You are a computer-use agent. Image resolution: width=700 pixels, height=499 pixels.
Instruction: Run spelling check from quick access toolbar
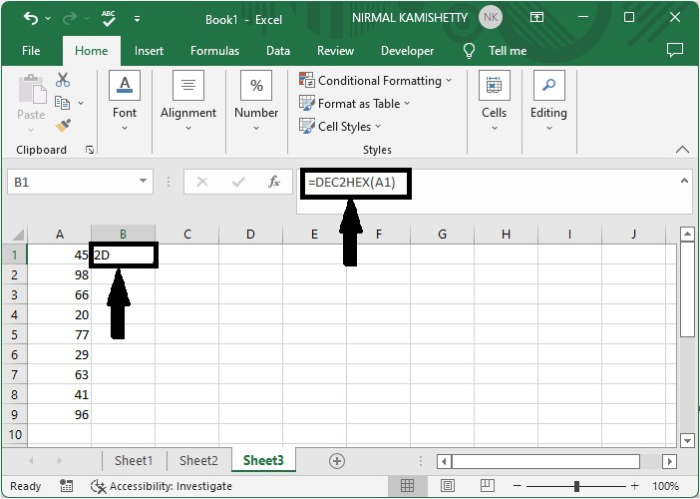108,18
